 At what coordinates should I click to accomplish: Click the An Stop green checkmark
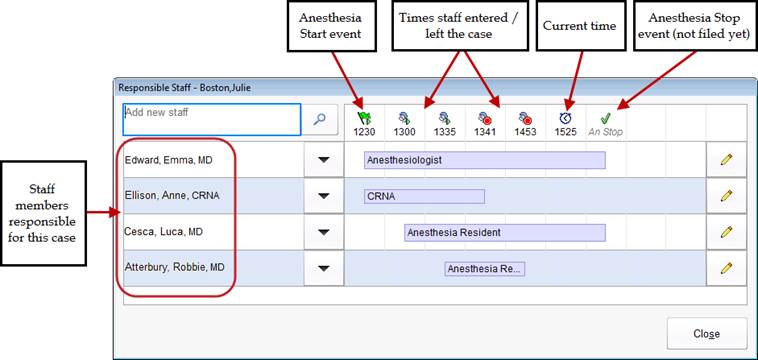pyautogui.click(x=606, y=124)
